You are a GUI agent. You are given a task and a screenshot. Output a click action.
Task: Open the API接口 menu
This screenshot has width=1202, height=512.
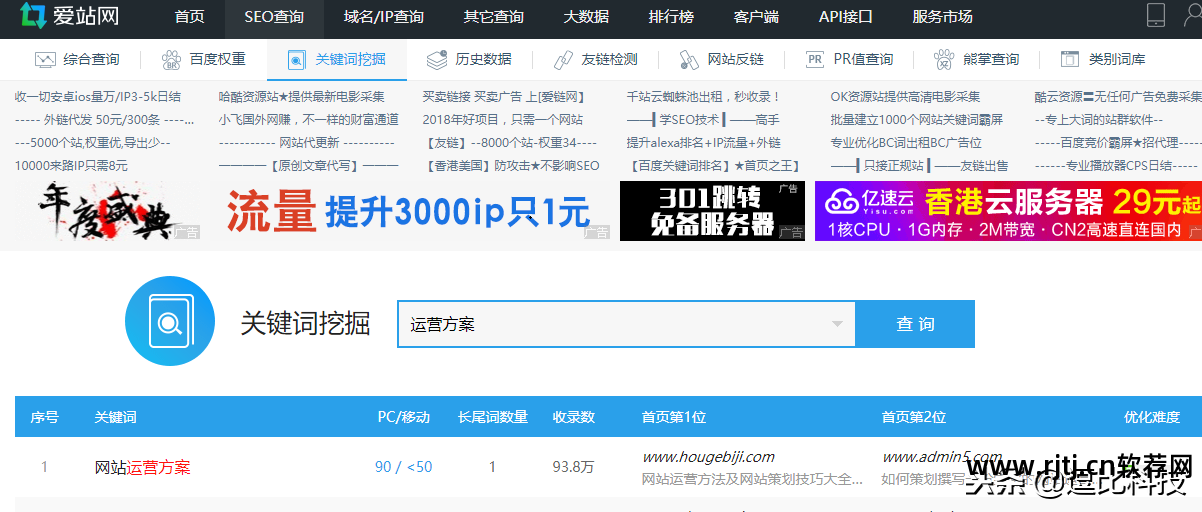point(846,17)
